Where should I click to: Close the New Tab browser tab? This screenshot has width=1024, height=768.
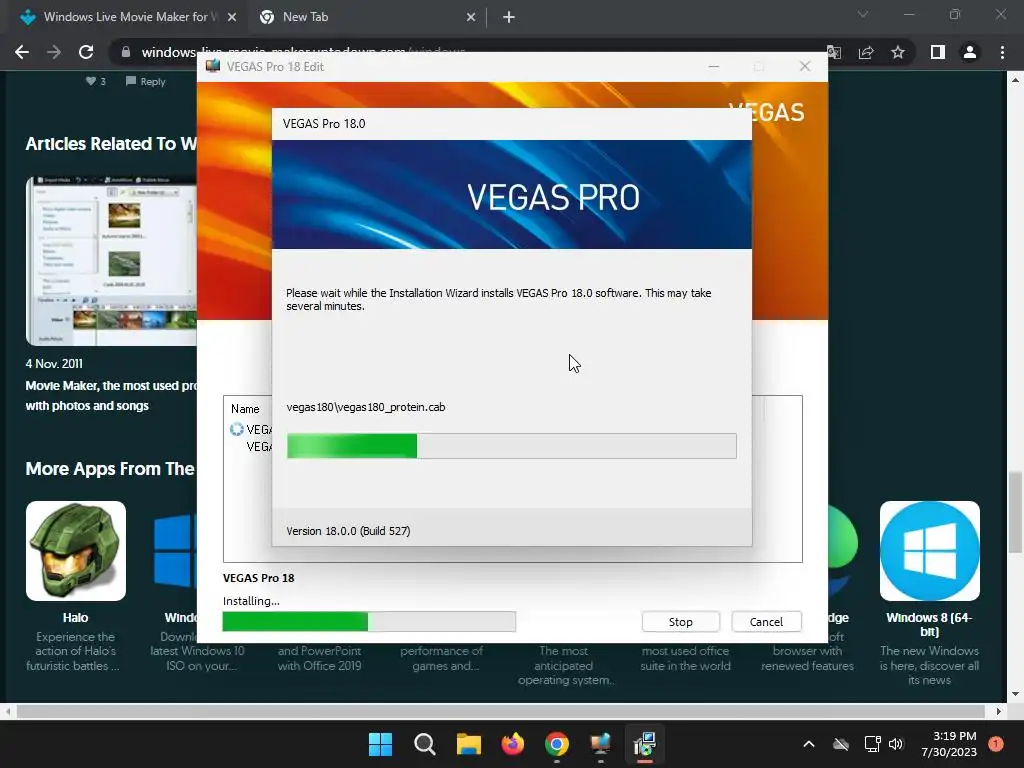click(x=471, y=18)
